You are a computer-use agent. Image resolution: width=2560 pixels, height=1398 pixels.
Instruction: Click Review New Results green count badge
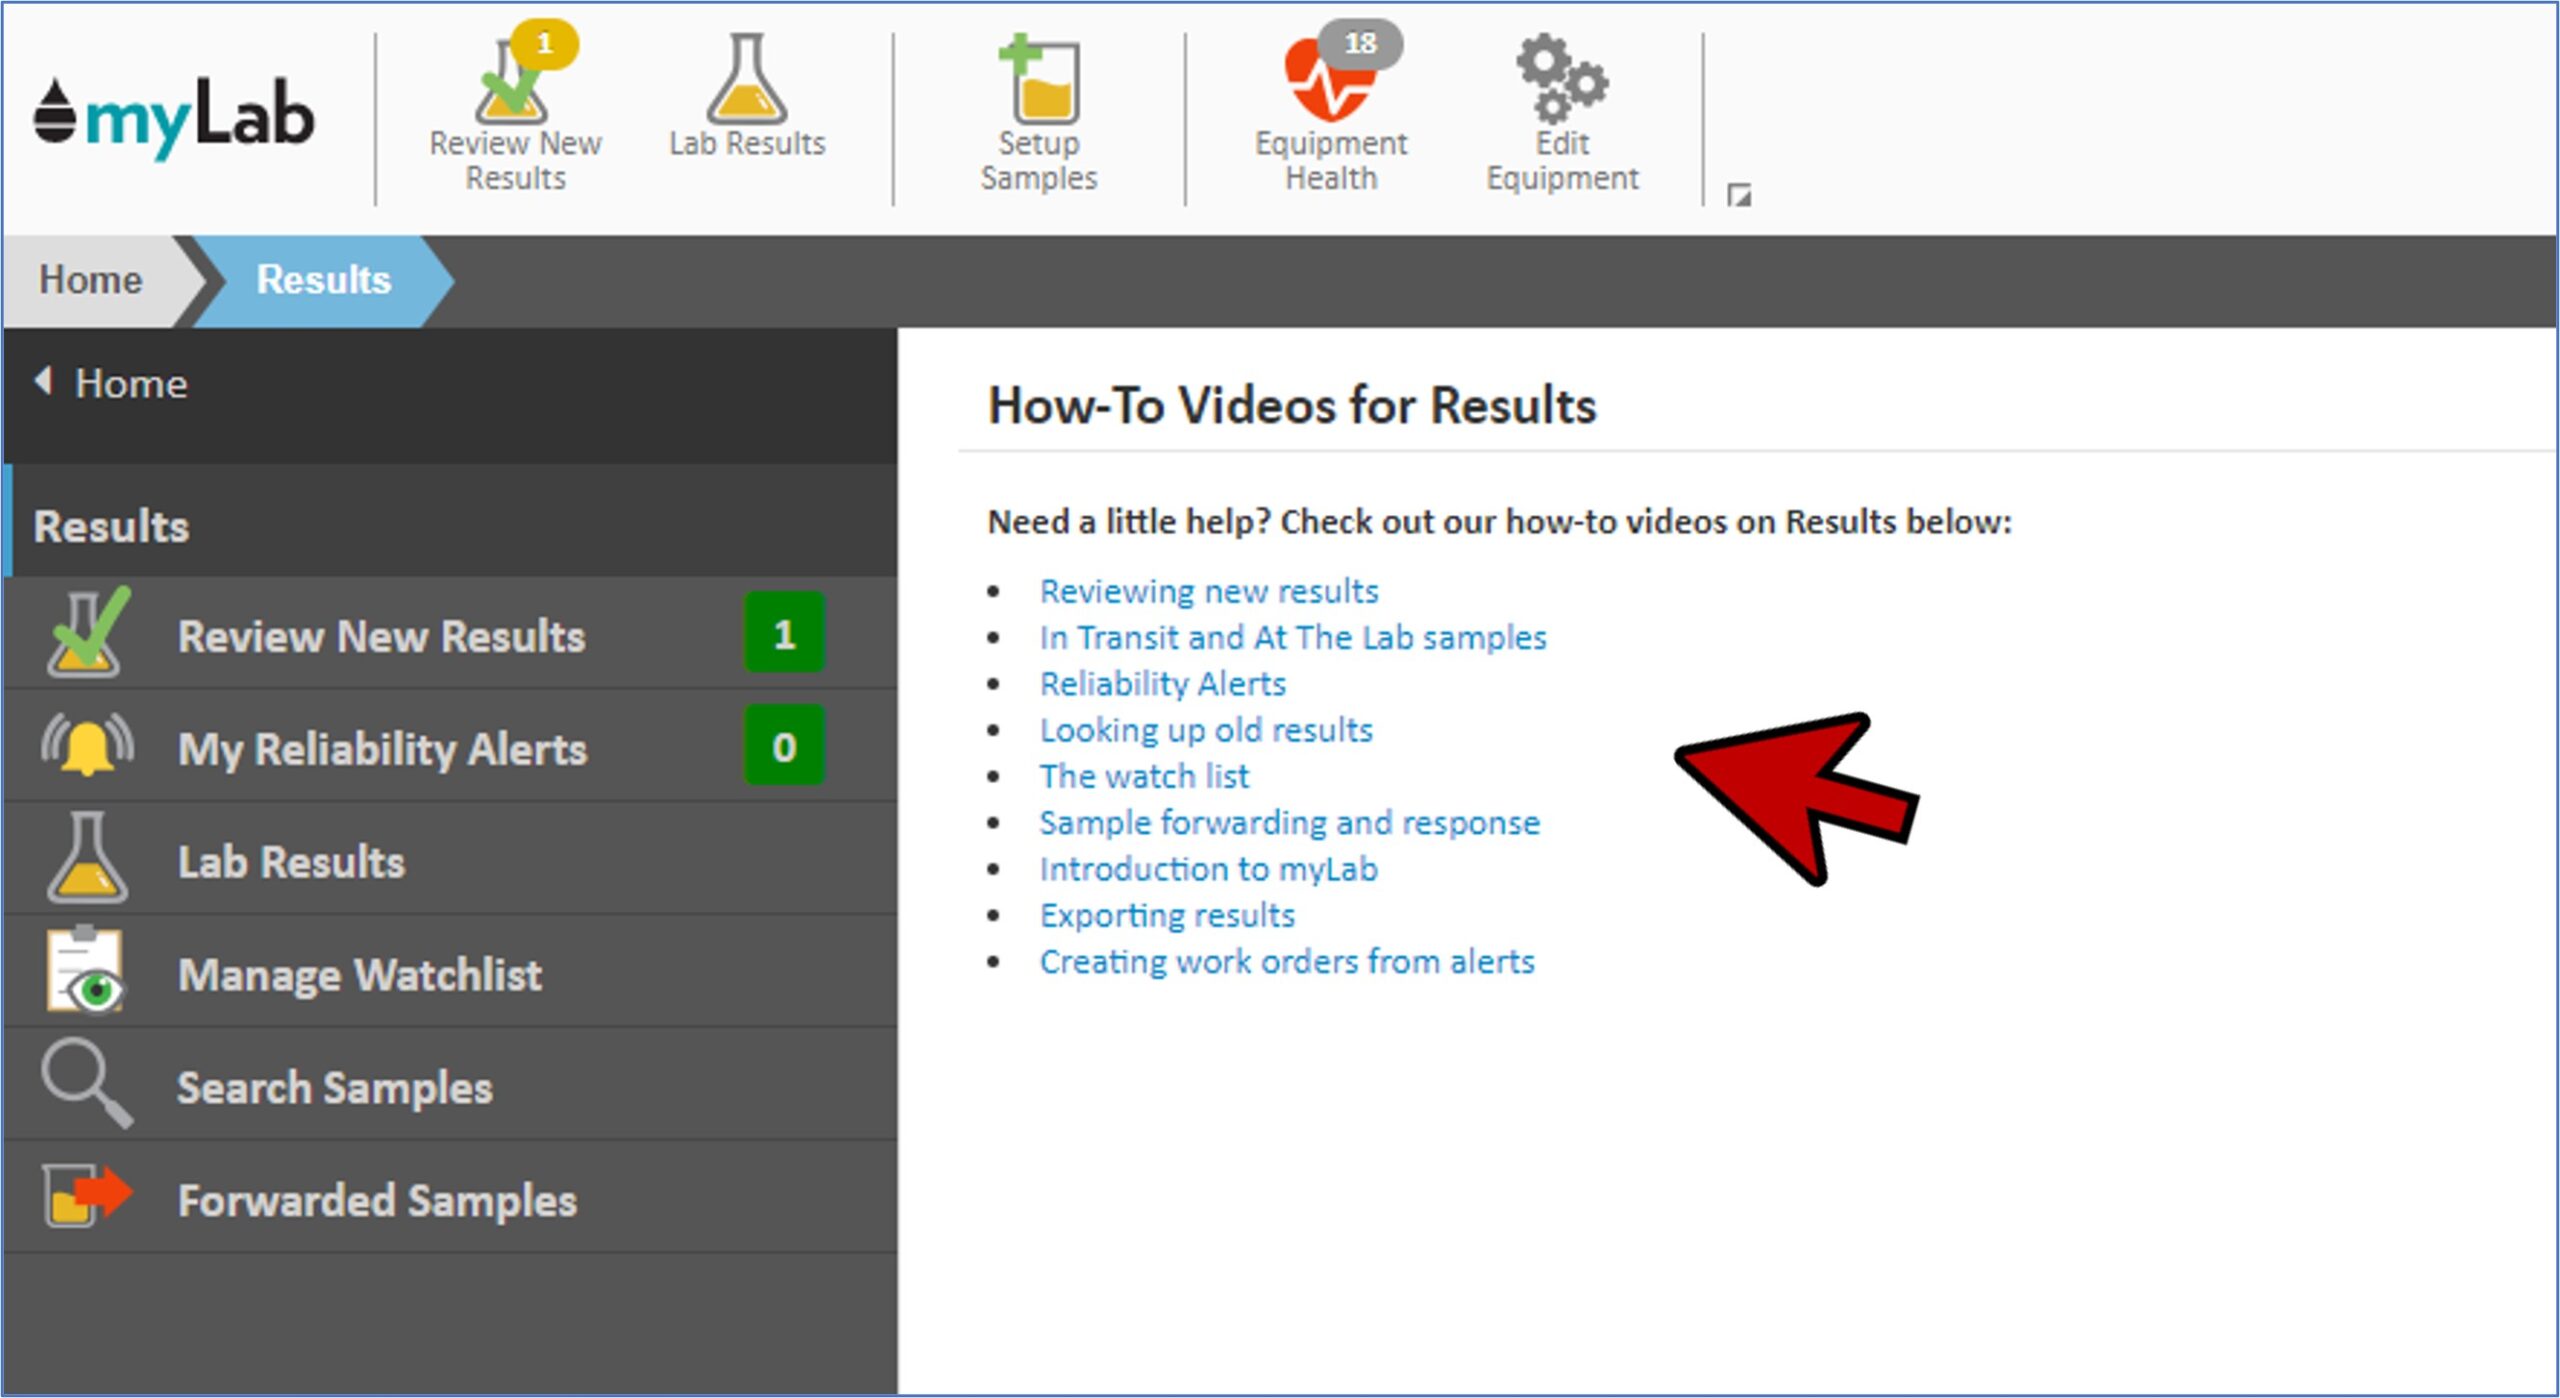point(784,634)
